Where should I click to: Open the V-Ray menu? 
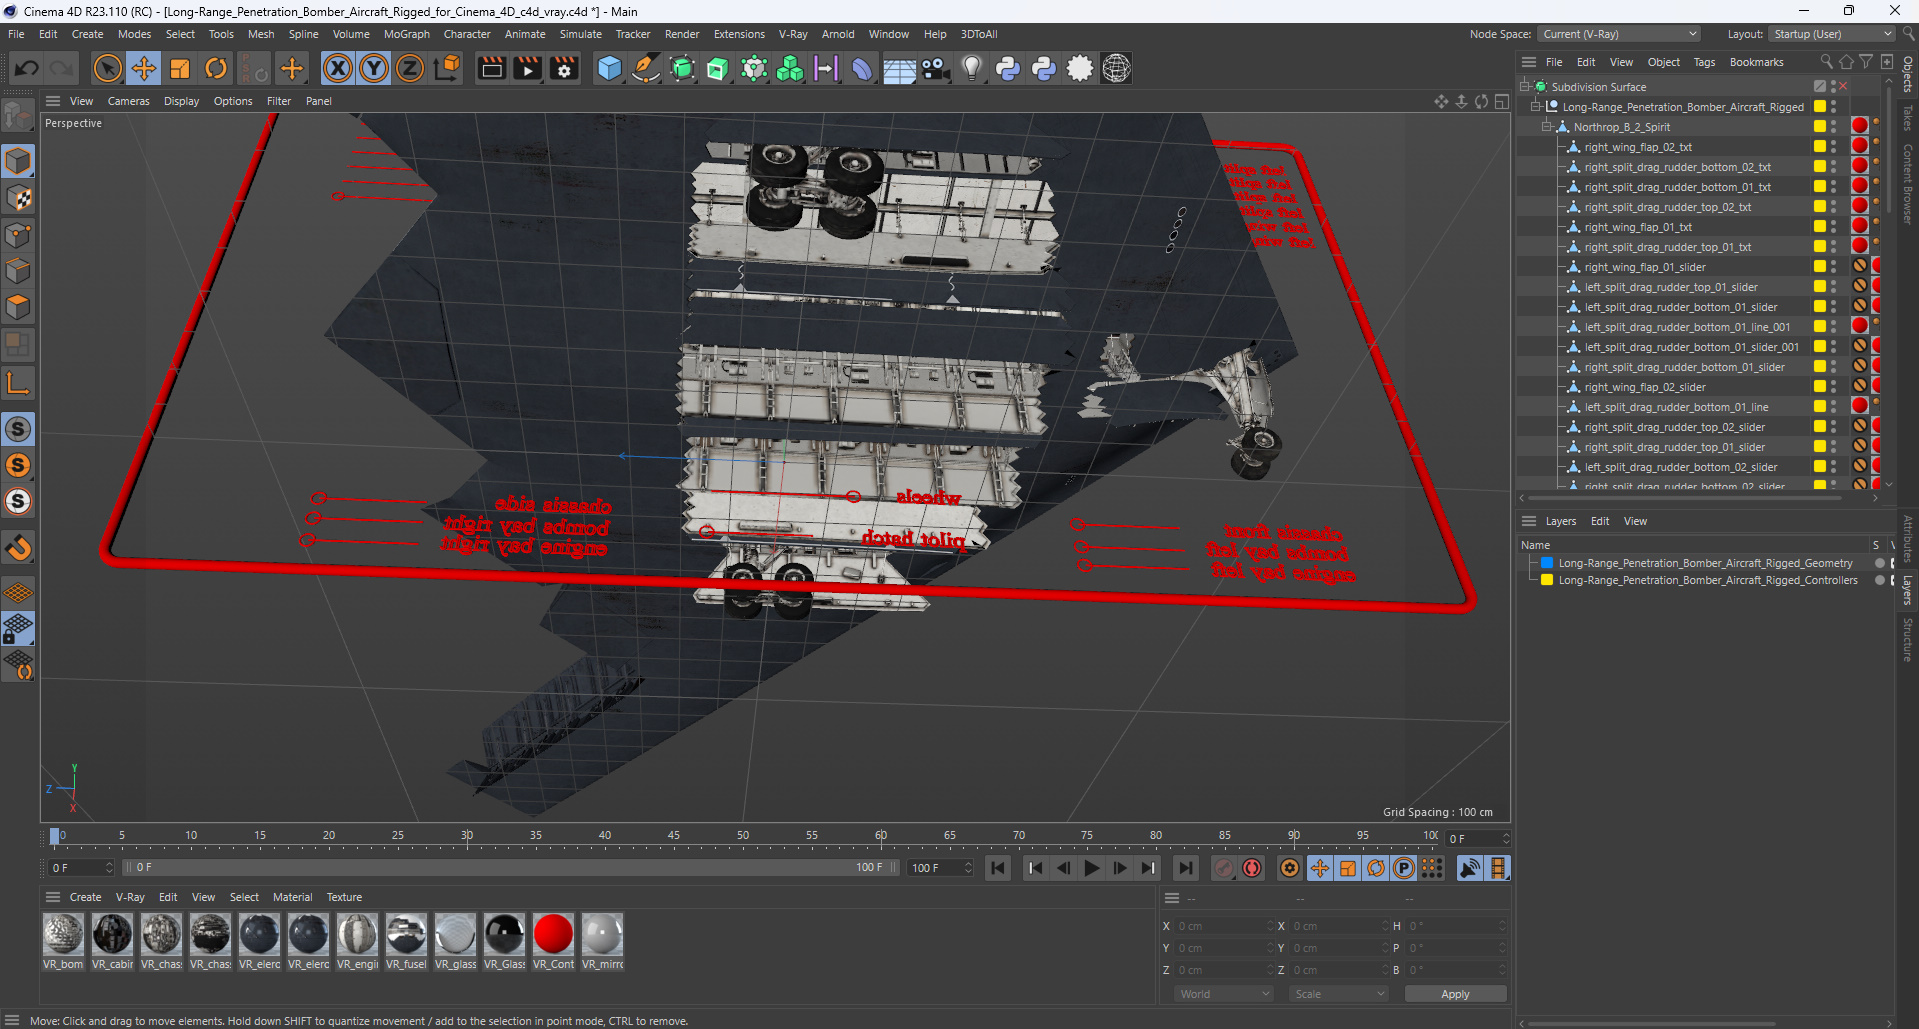coord(793,34)
